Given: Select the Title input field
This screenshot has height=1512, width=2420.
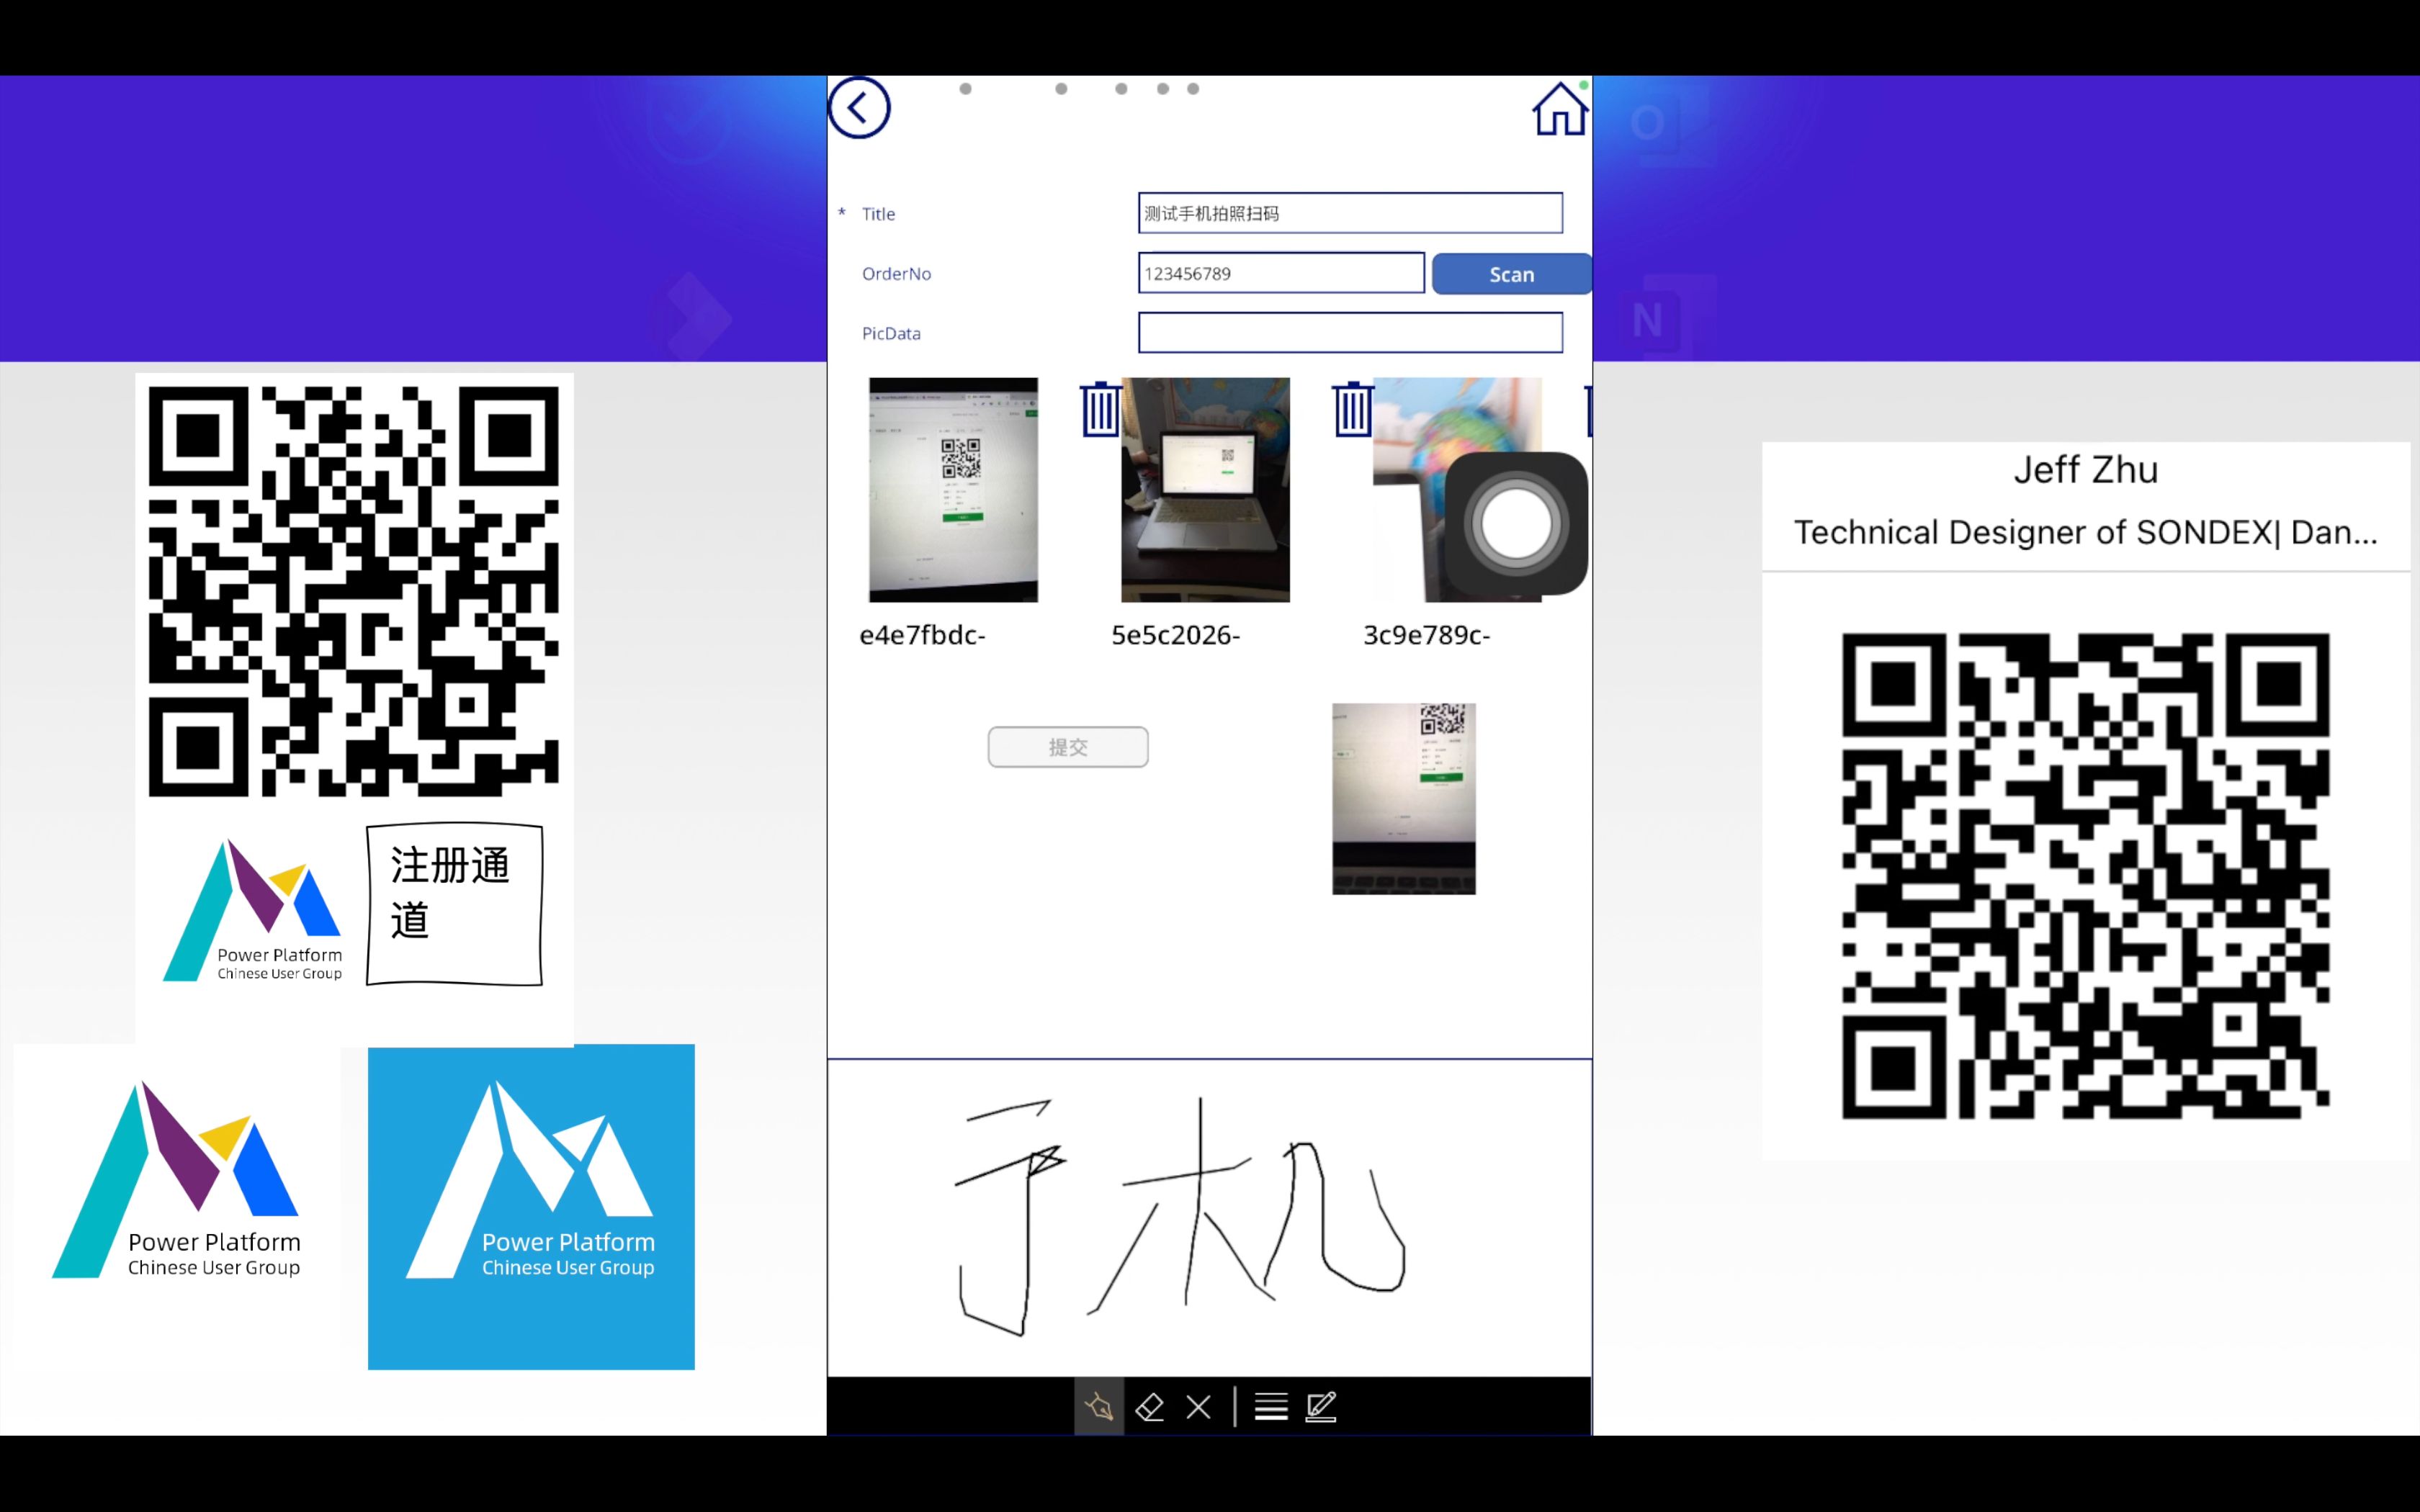Looking at the screenshot, I should (x=1350, y=212).
